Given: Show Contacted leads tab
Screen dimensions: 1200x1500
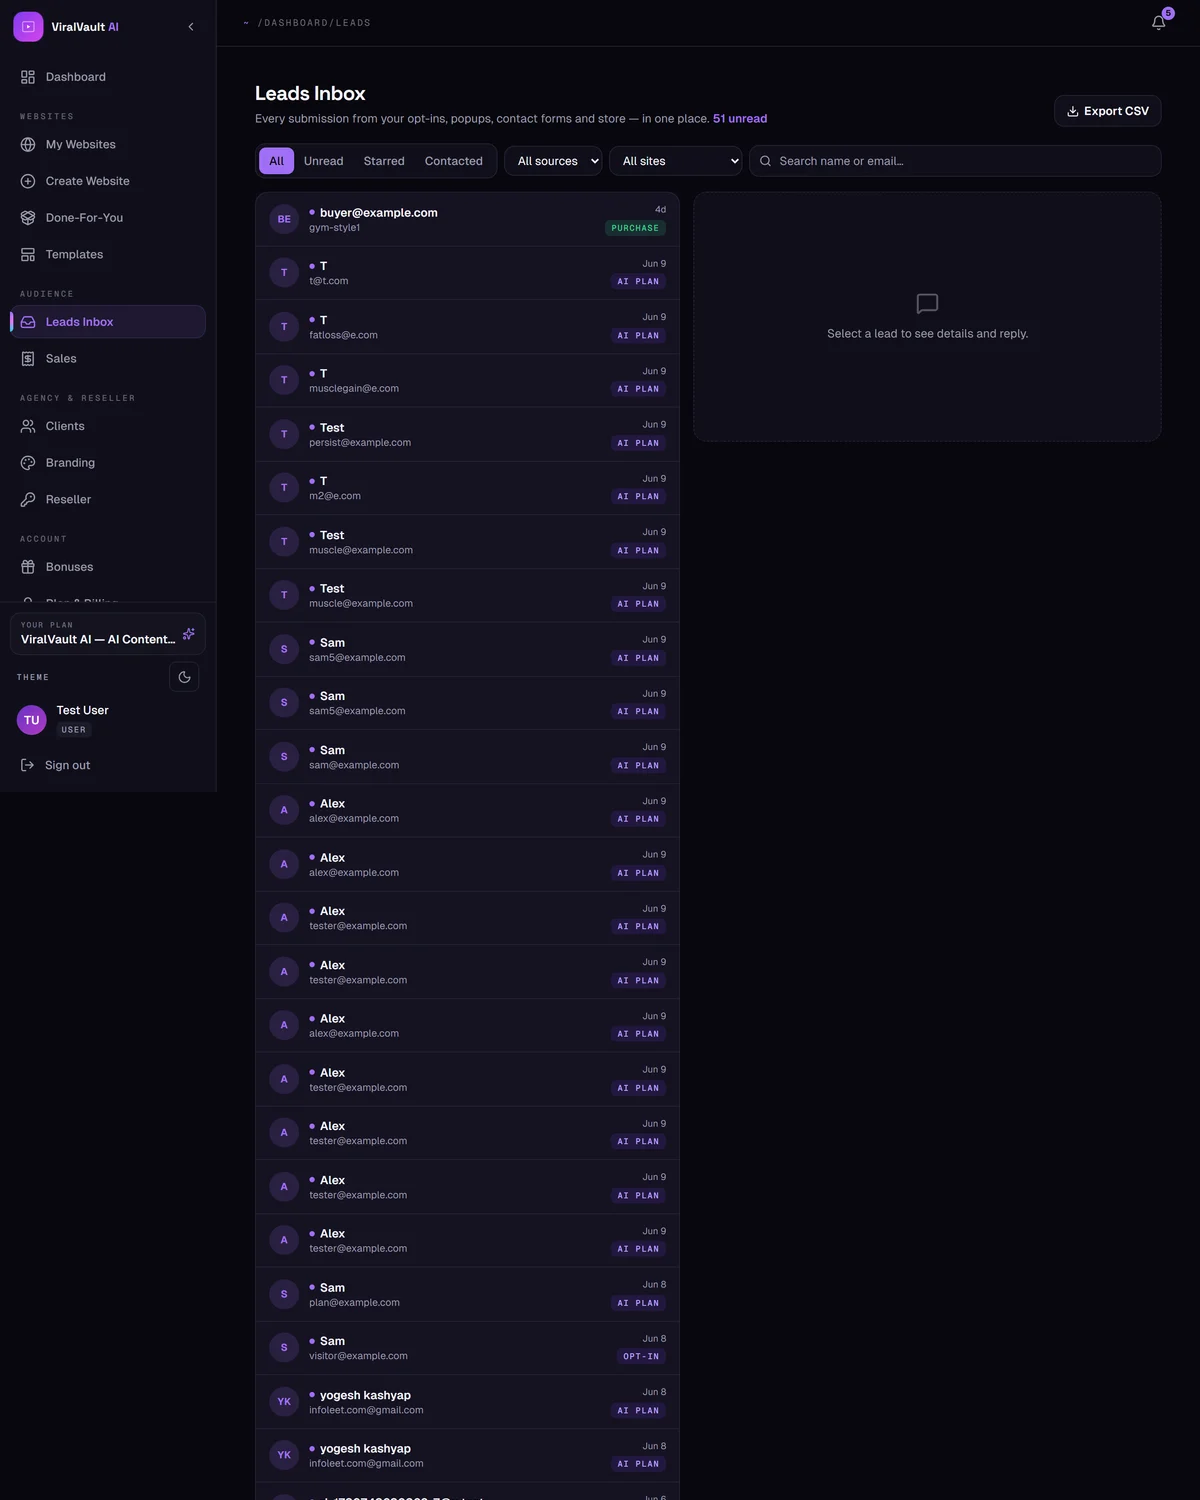Looking at the screenshot, I should 453,161.
